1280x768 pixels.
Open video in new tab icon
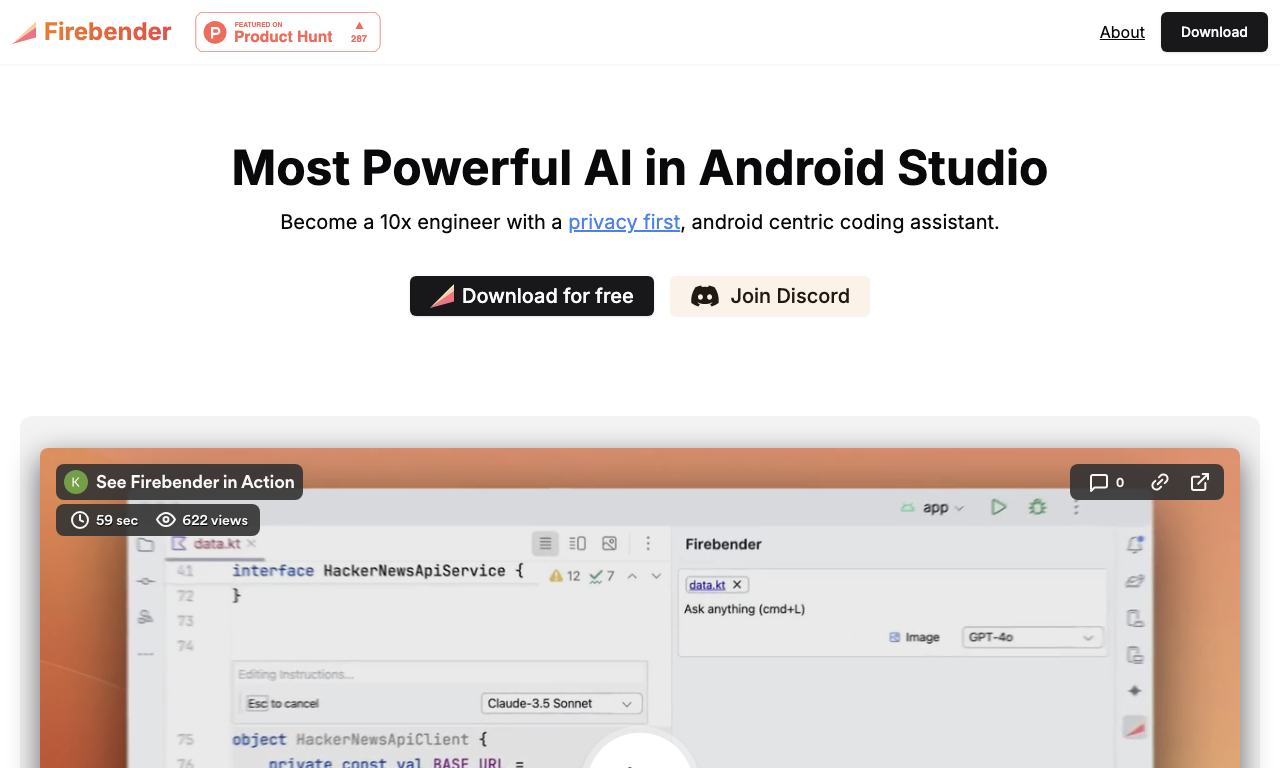point(1200,482)
